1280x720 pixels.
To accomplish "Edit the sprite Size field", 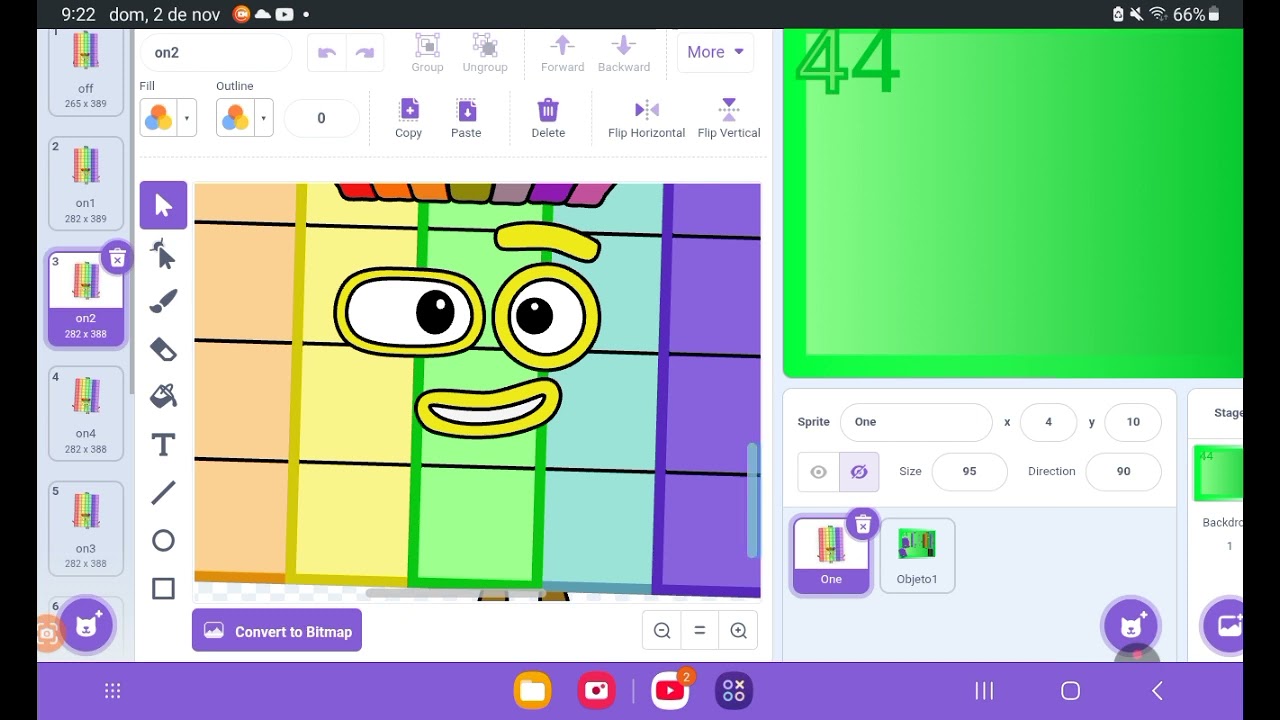I will tap(969, 472).
